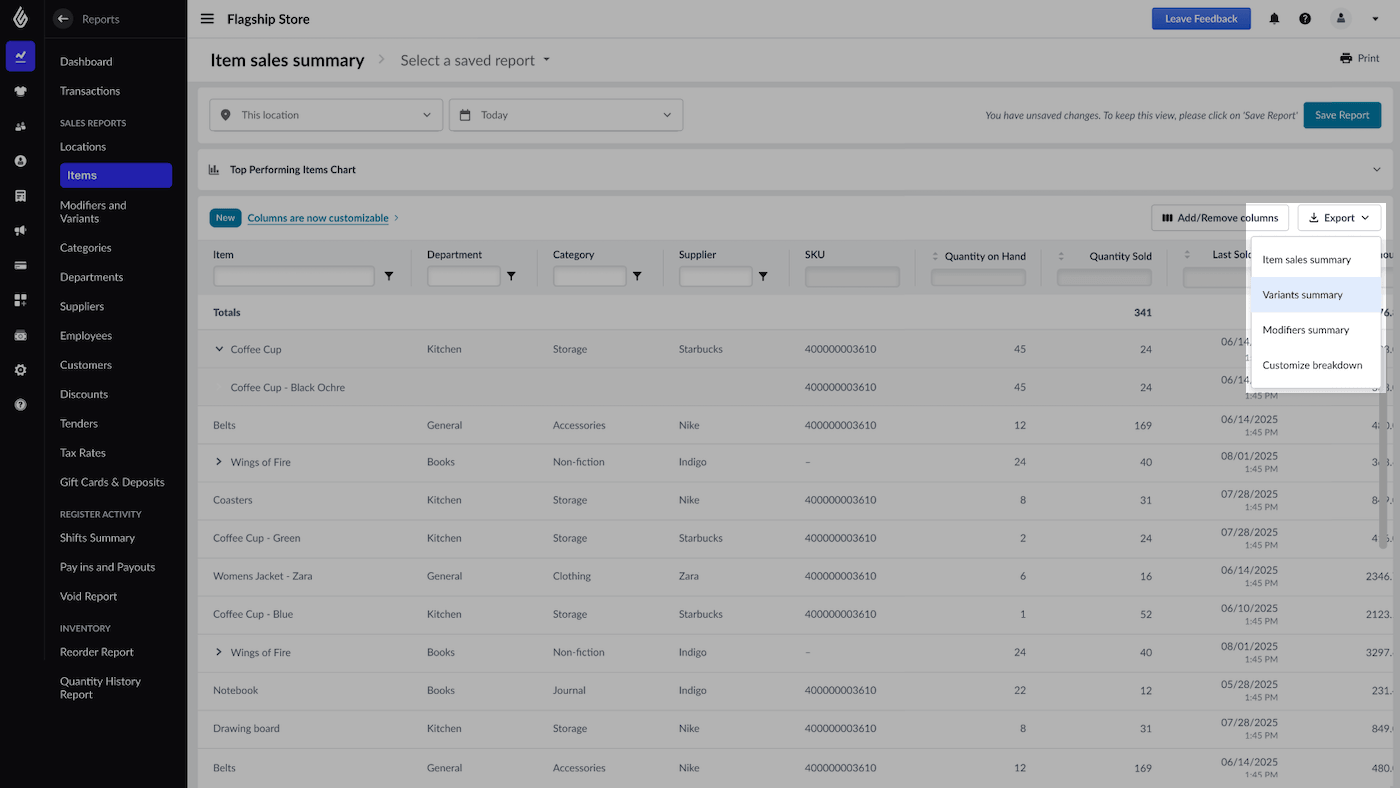Toggle the Export dropdown button
The width and height of the screenshot is (1400, 788).
click(x=1339, y=218)
